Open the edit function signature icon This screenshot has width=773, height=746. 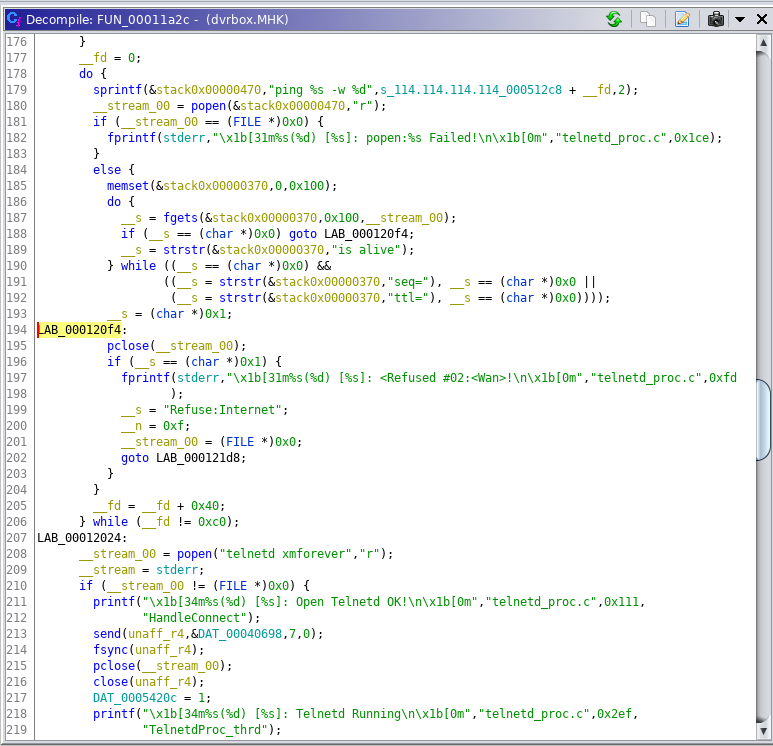point(682,19)
